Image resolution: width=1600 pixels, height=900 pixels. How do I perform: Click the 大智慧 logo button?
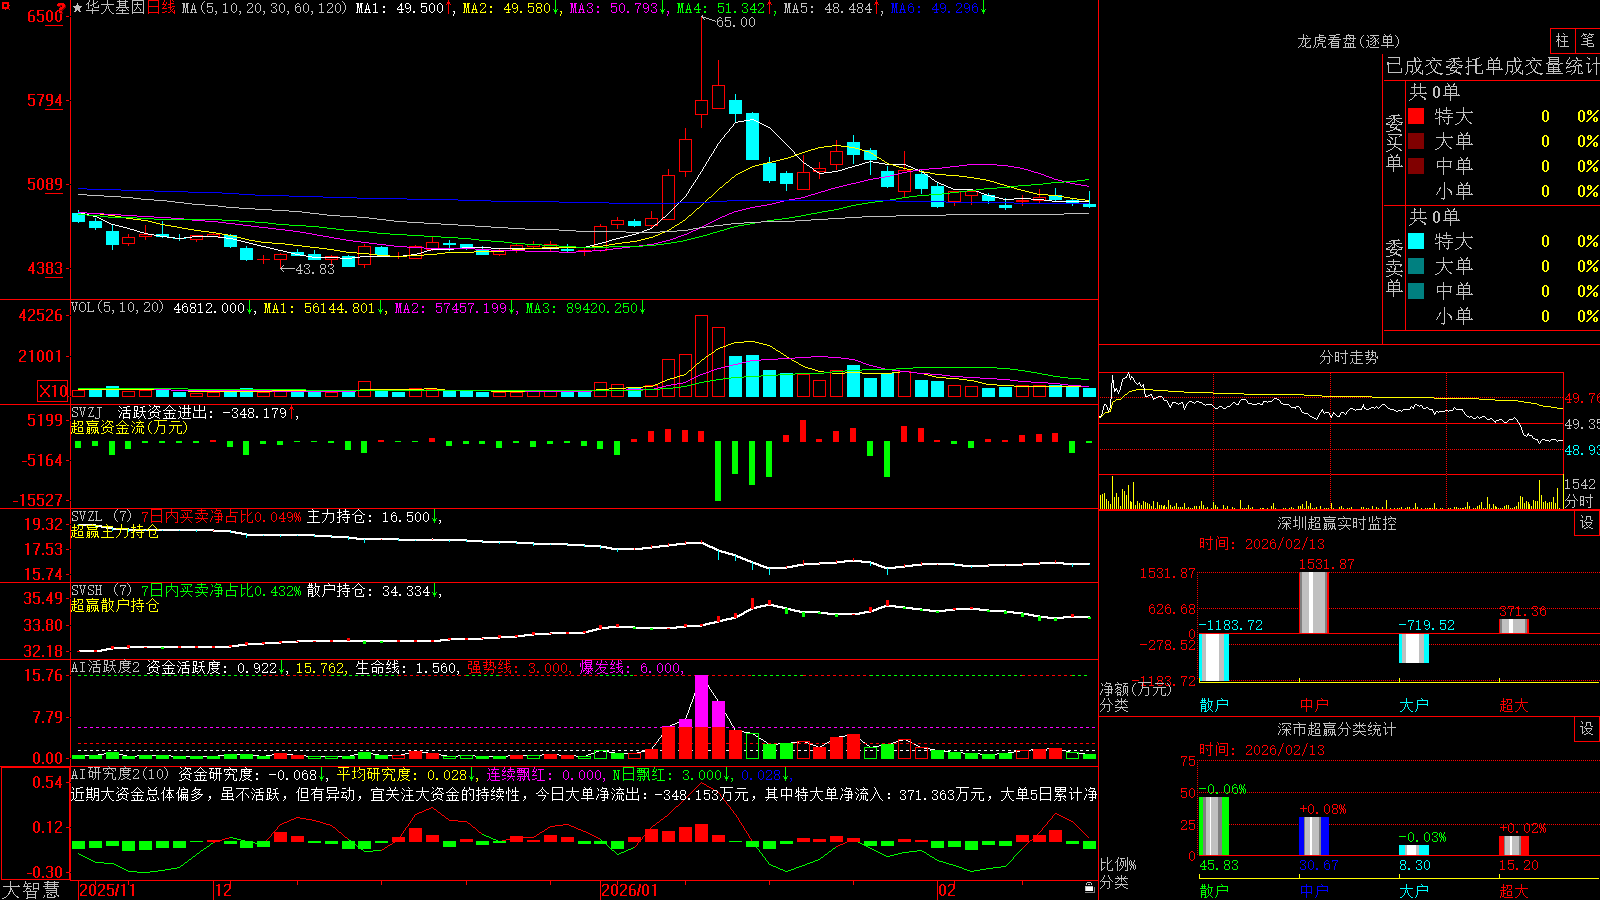pyautogui.click(x=31, y=890)
